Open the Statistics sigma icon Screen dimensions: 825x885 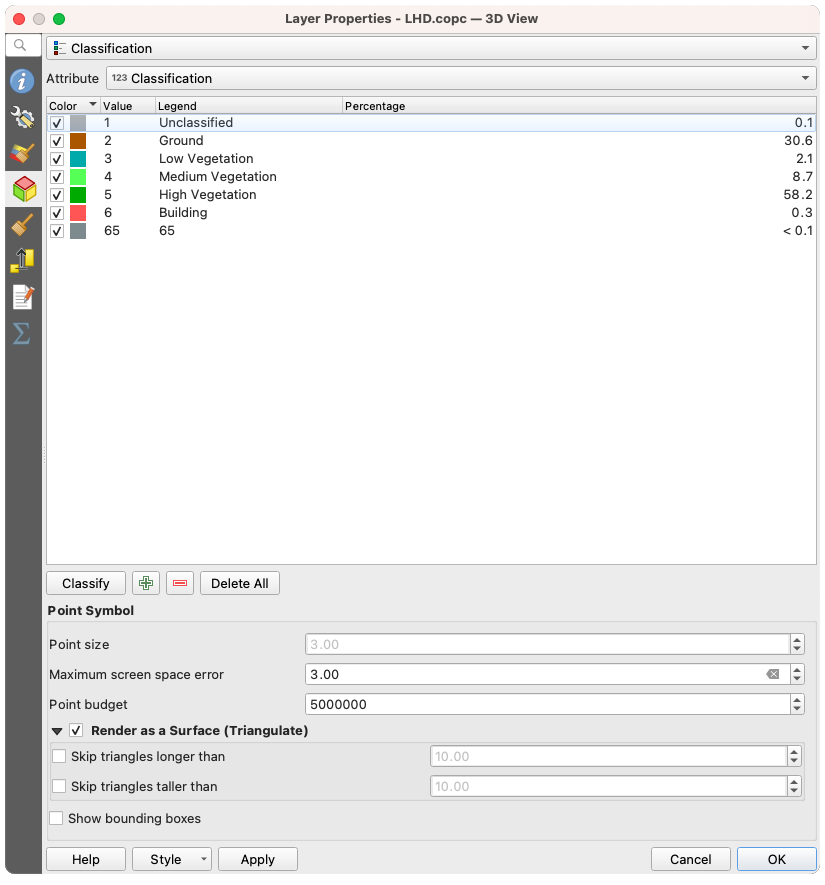(x=21, y=333)
